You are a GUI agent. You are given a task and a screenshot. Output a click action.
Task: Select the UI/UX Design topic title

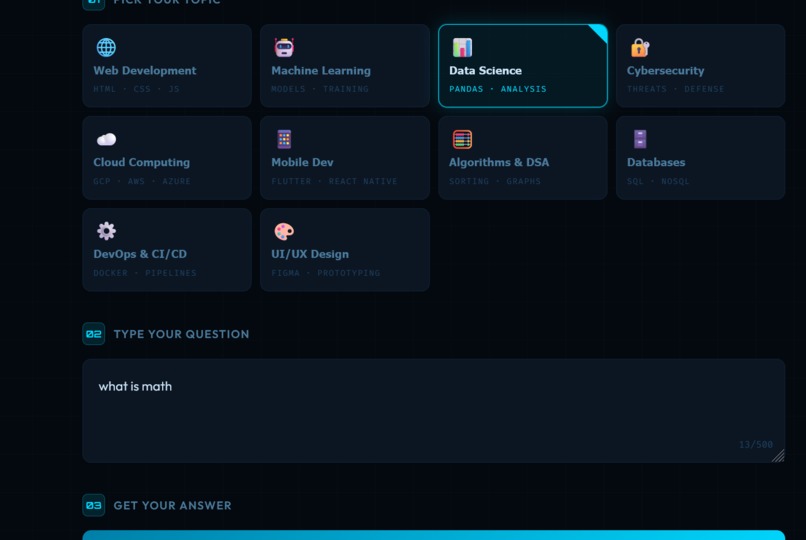(x=310, y=254)
